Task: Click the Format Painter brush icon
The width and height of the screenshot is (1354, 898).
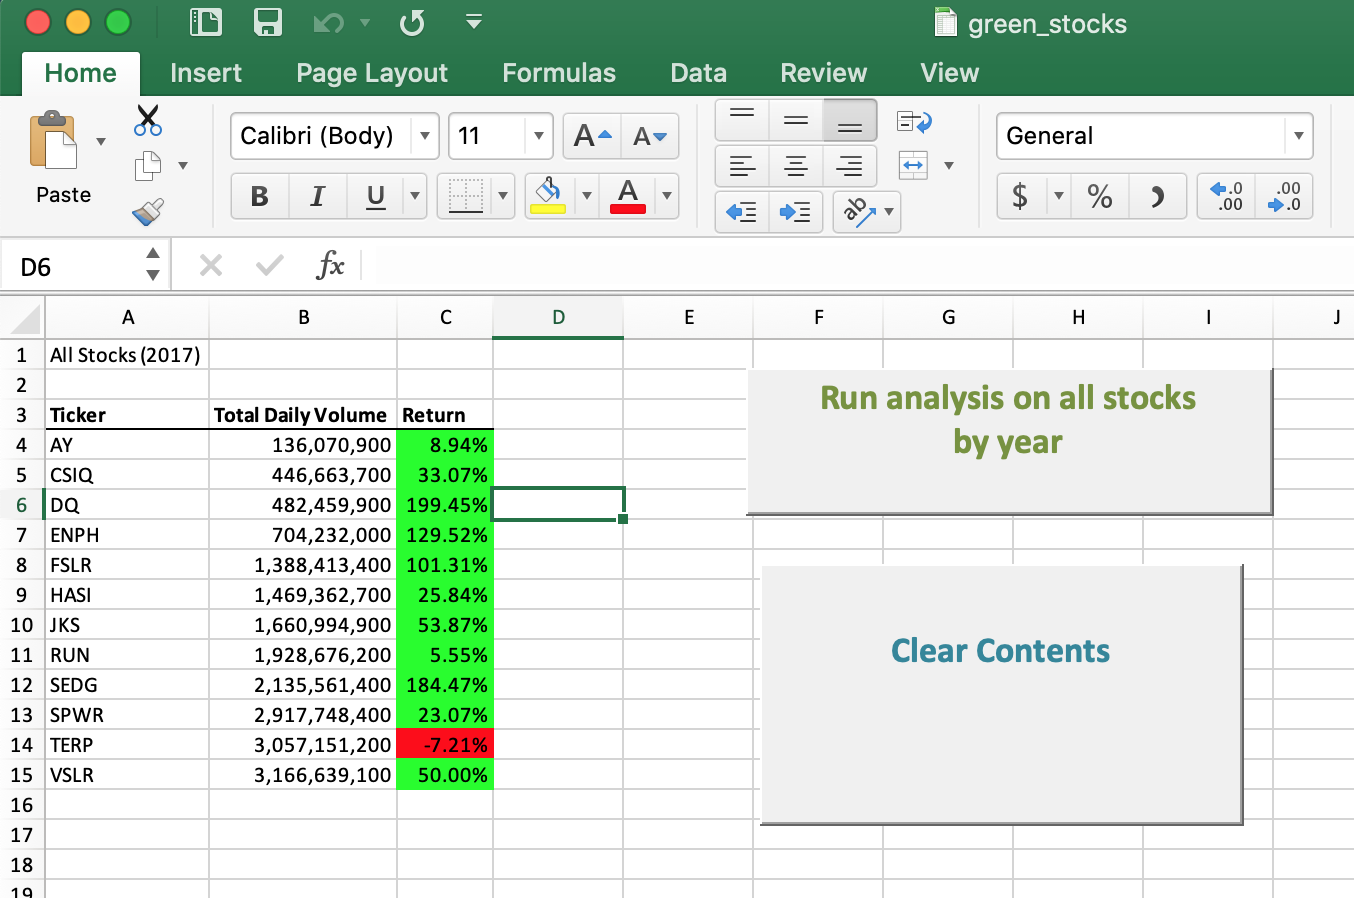Action: click(x=148, y=212)
